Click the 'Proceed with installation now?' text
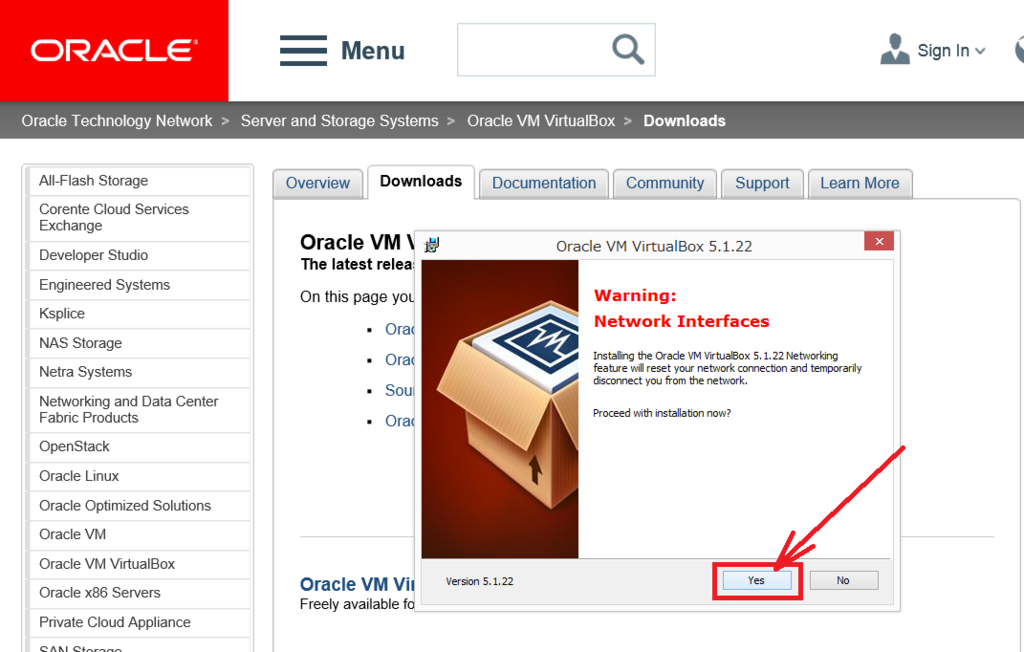This screenshot has width=1024, height=652. pos(662,413)
